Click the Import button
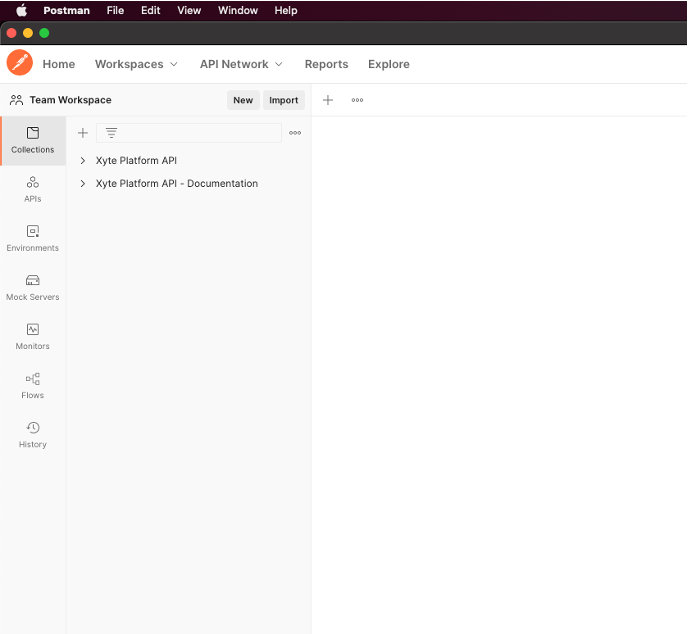Viewport: 688px width, 634px height. (283, 100)
